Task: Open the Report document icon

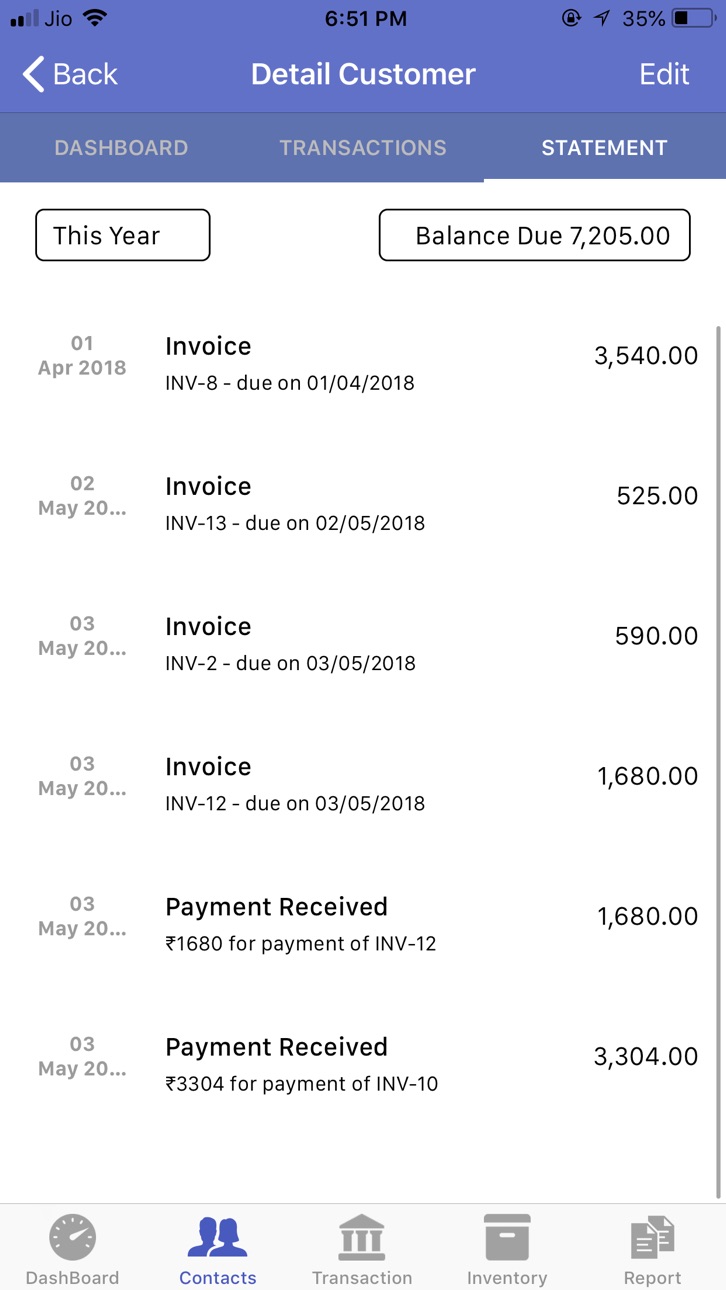Action: (652, 1237)
